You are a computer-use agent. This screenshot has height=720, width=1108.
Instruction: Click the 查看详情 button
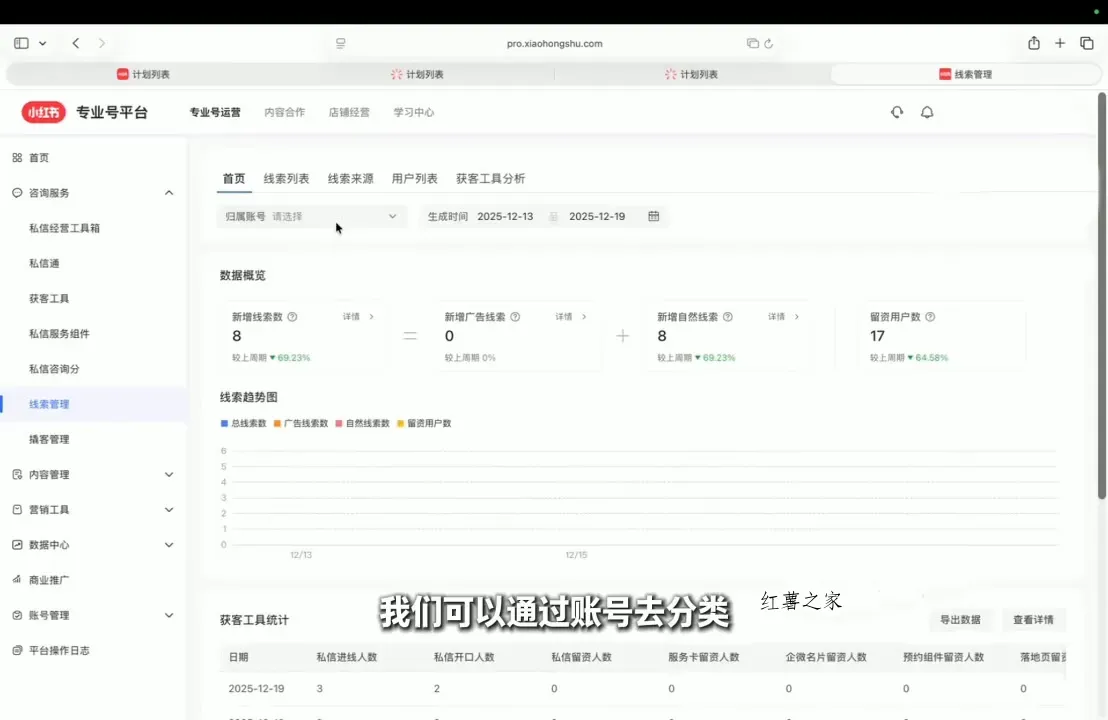1033,620
